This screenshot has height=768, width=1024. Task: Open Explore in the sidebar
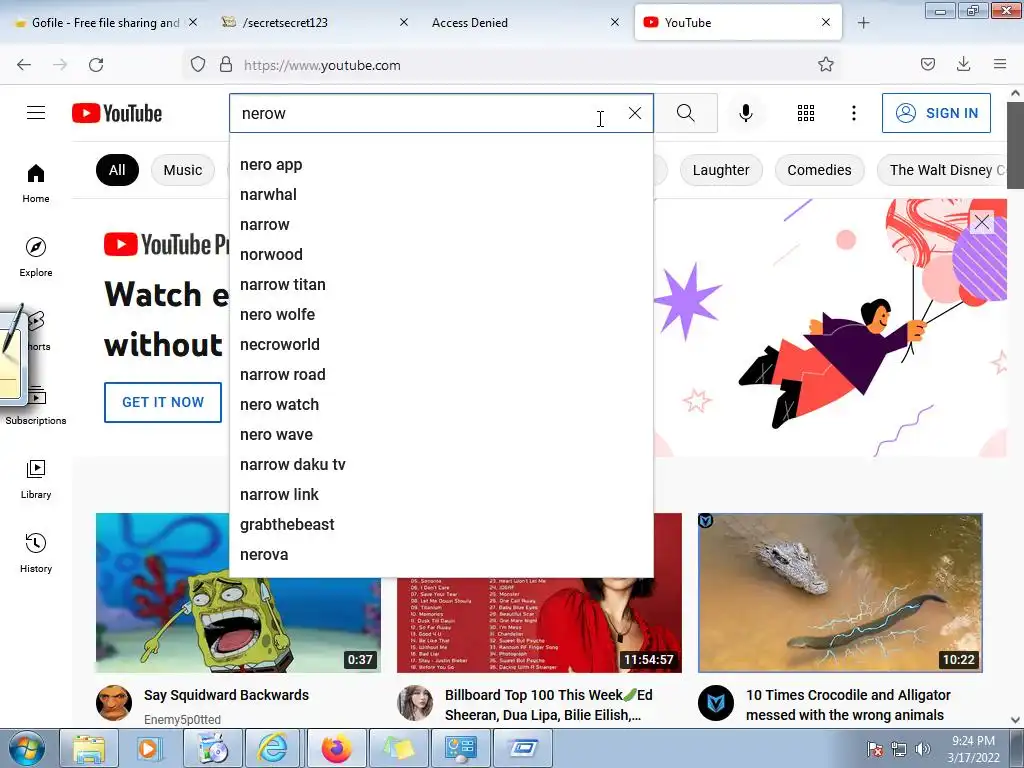pyautogui.click(x=36, y=257)
